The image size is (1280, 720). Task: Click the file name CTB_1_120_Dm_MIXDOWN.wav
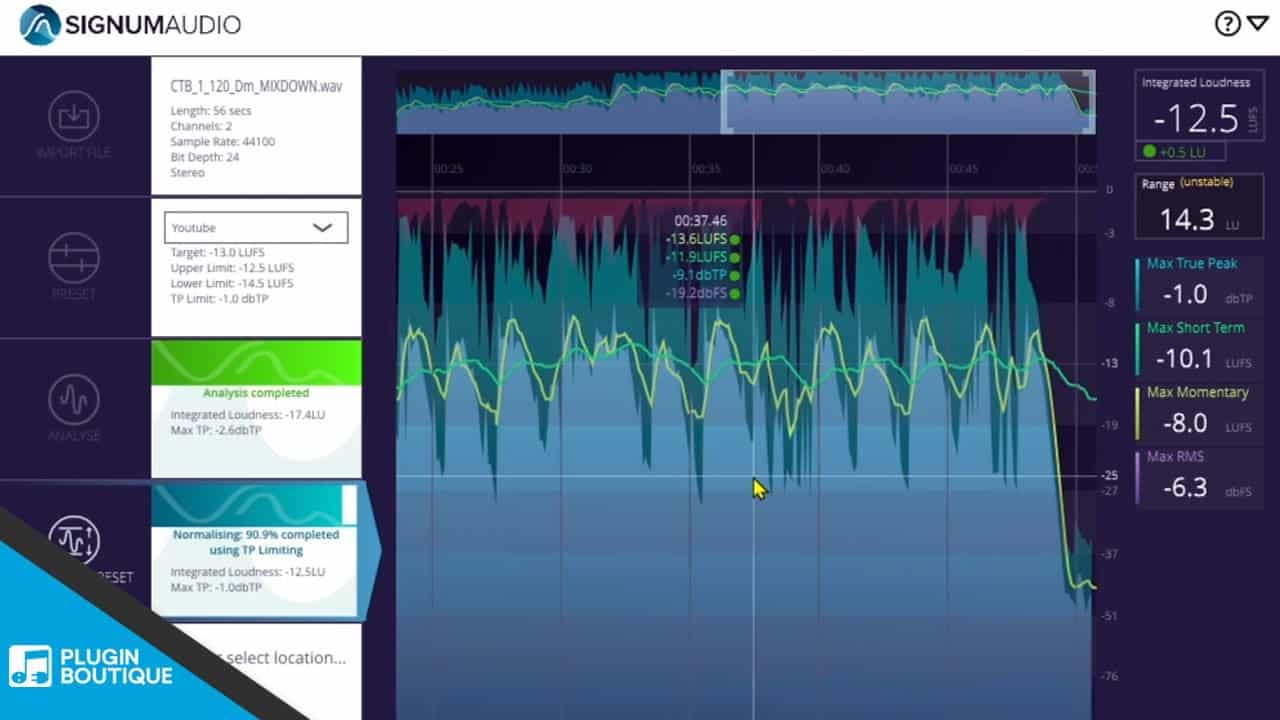click(257, 87)
